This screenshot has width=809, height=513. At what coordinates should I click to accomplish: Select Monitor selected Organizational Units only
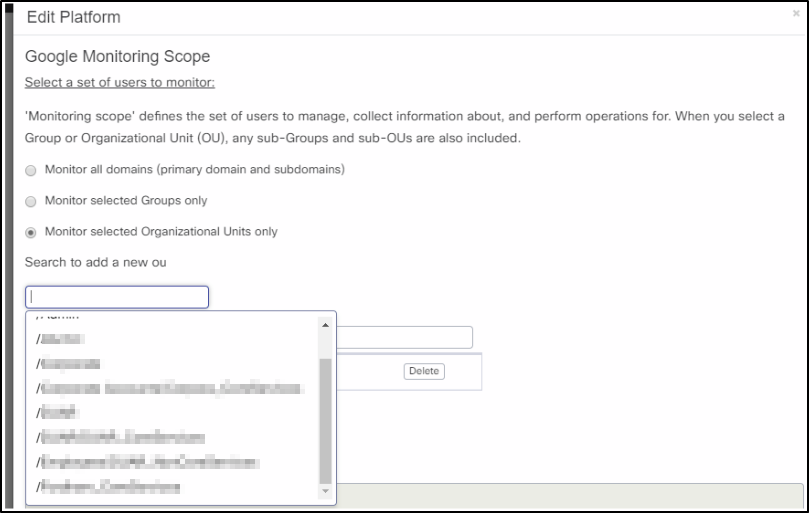click(x=31, y=232)
